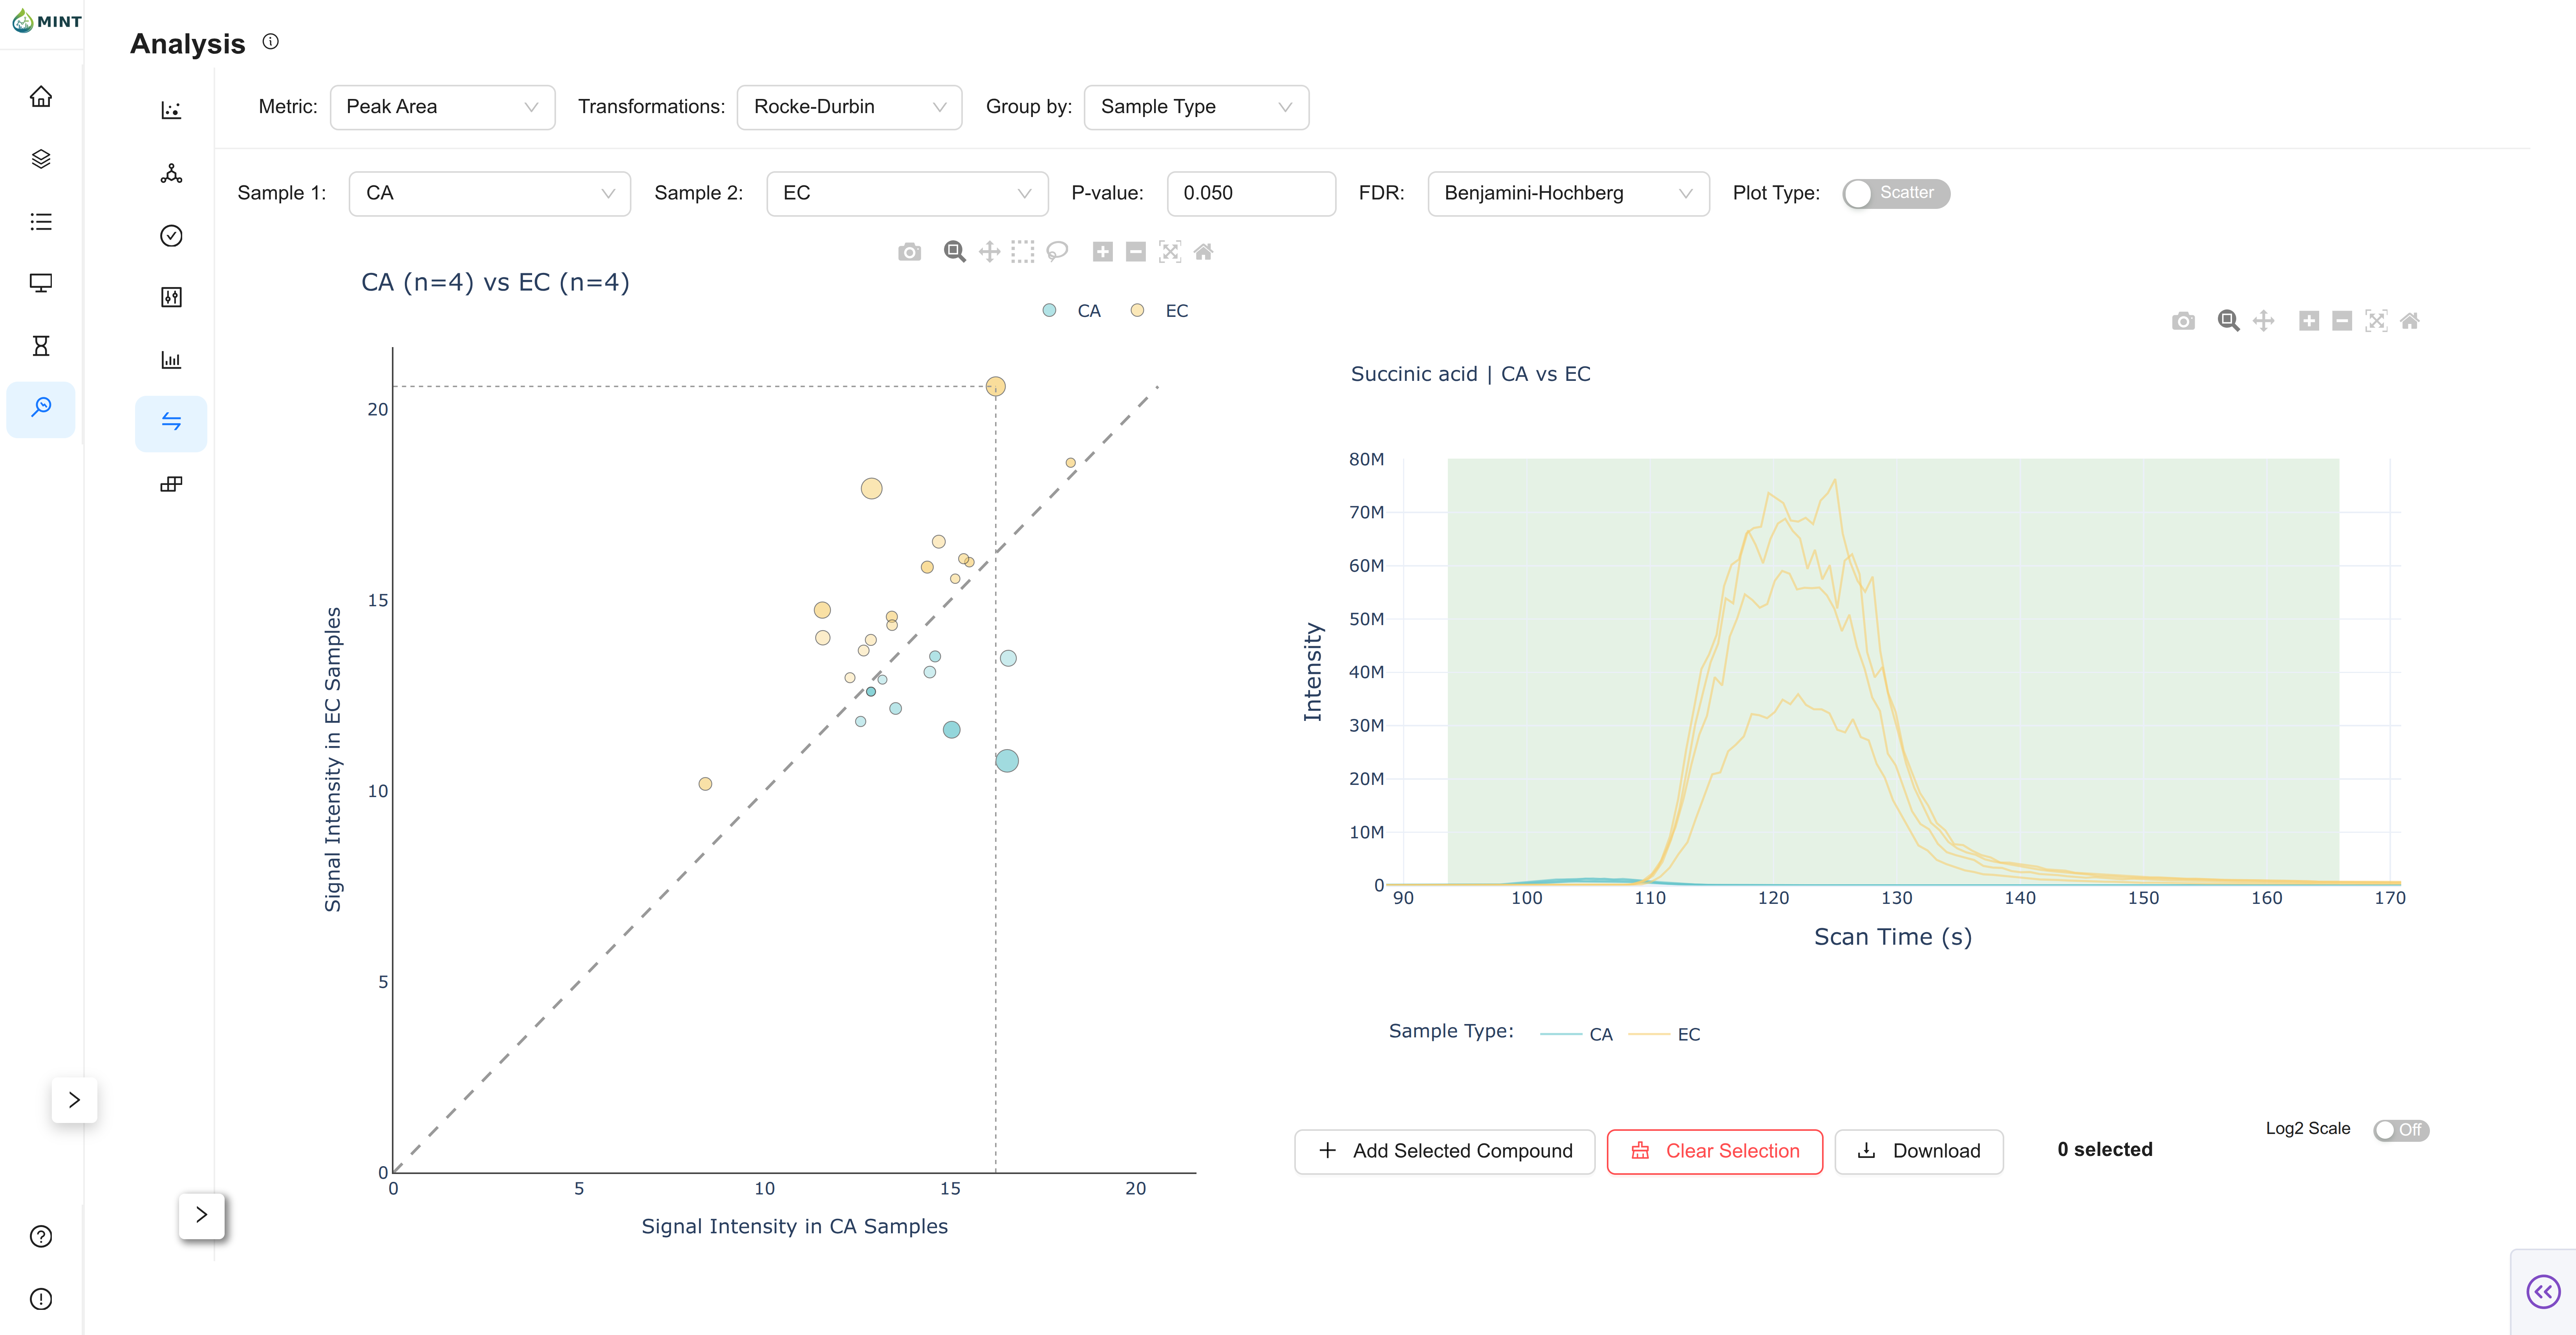Open the bar chart analysis icon
This screenshot has height=1335, width=2576.
[171, 360]
